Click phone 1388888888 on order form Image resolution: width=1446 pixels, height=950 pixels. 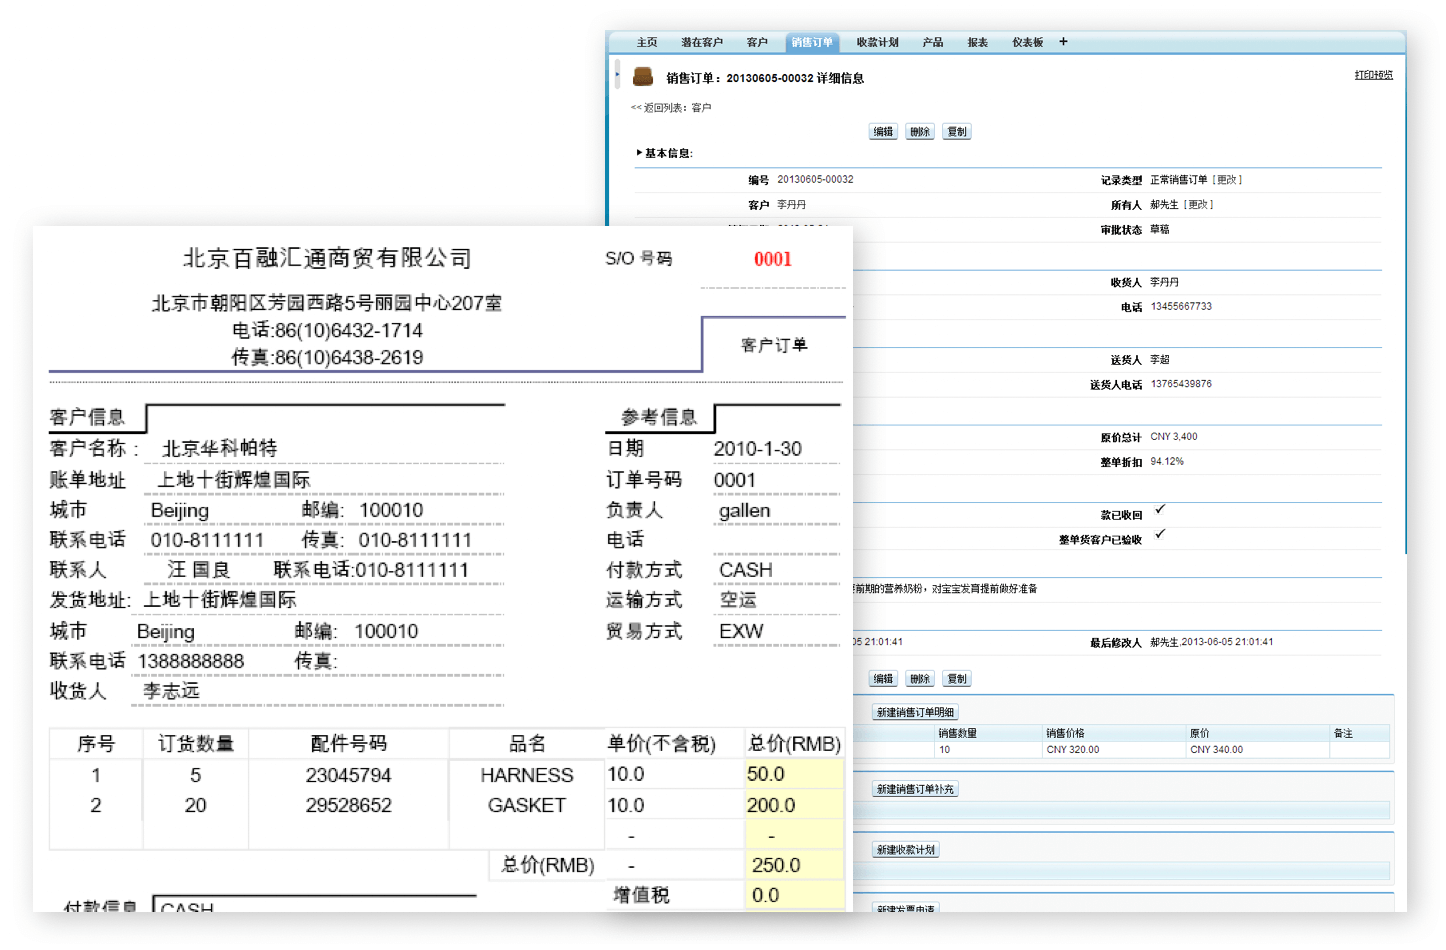tap(190, 661)
